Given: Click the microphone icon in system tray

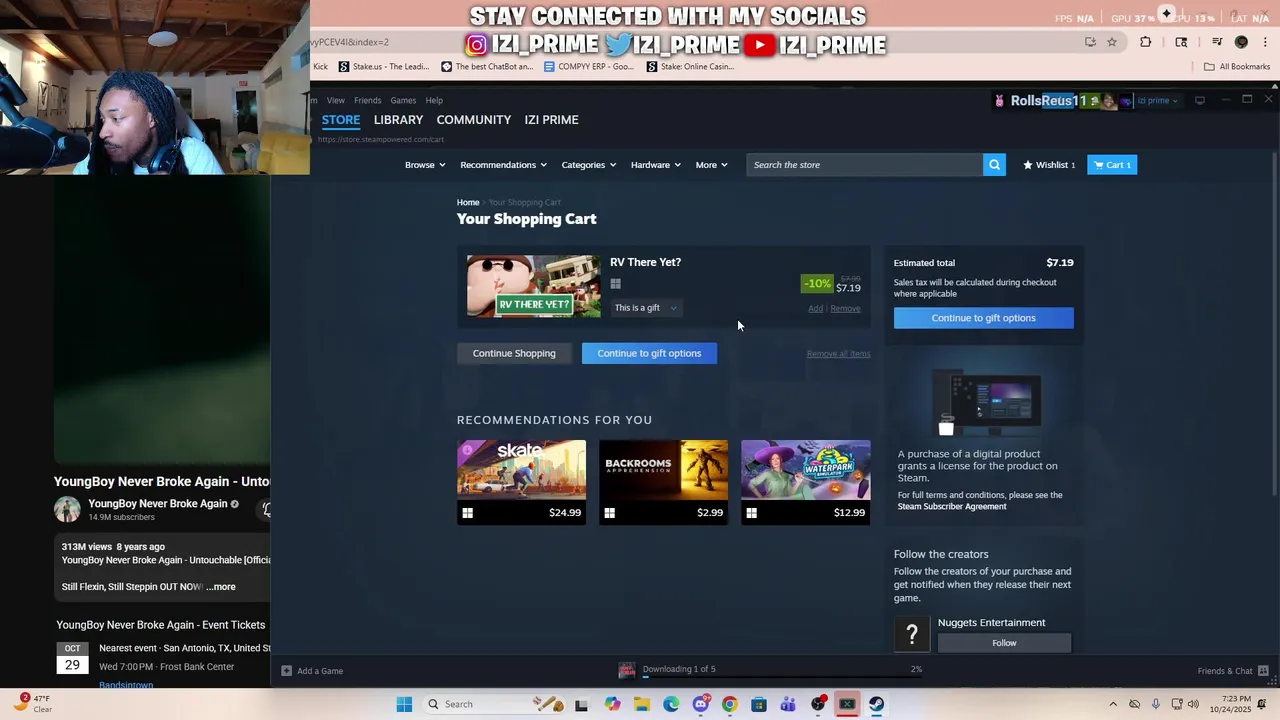Looking at the screenshot, I should (1156, 704).
